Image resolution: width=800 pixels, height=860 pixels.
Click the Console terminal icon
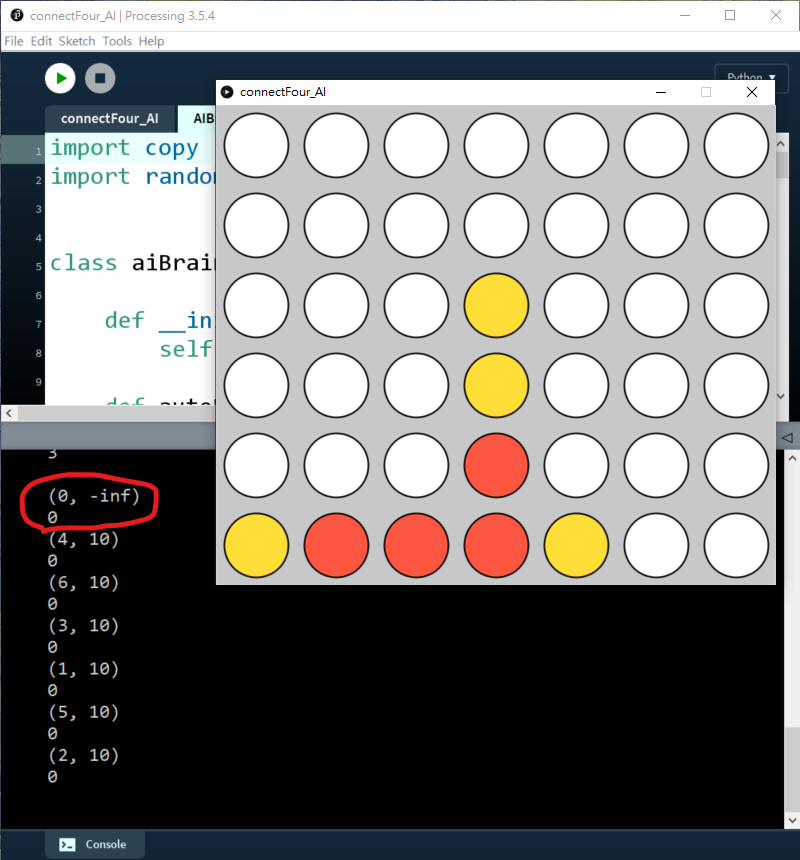[x=67, y=844]
